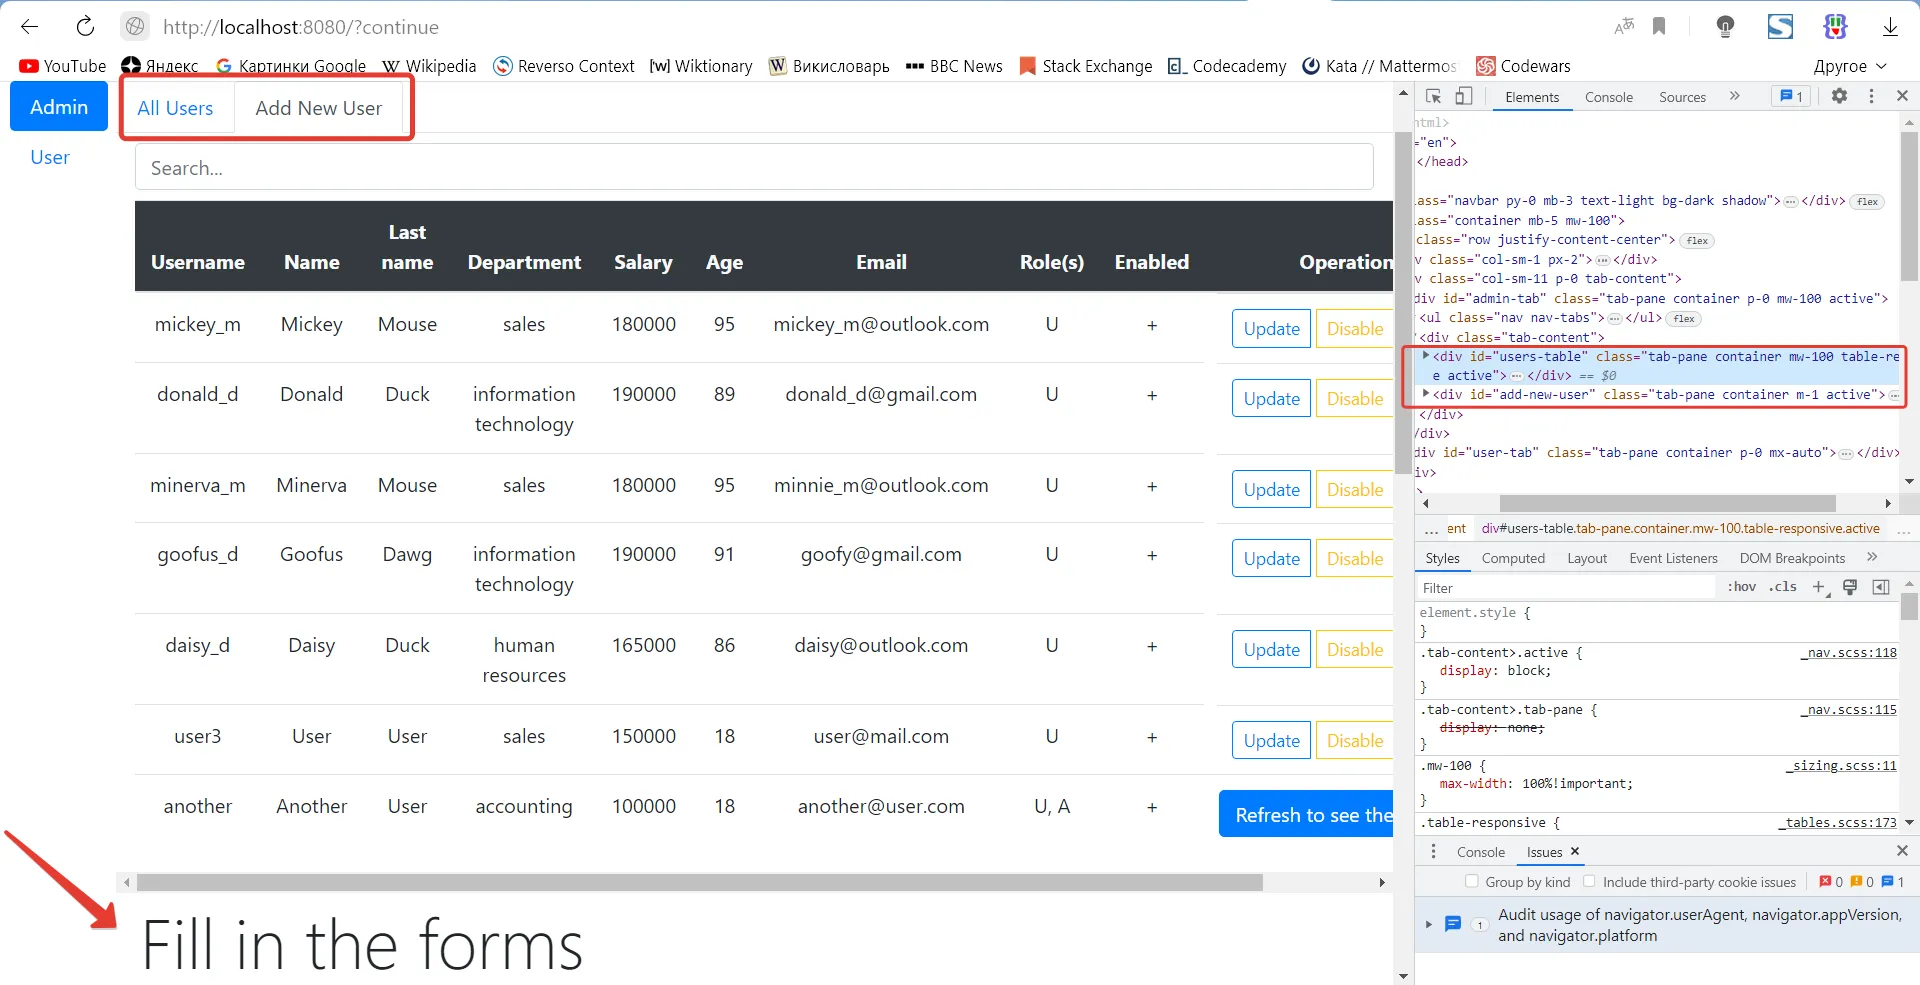
Task: Click the browser address bar URL
Action: pos(301,27)
